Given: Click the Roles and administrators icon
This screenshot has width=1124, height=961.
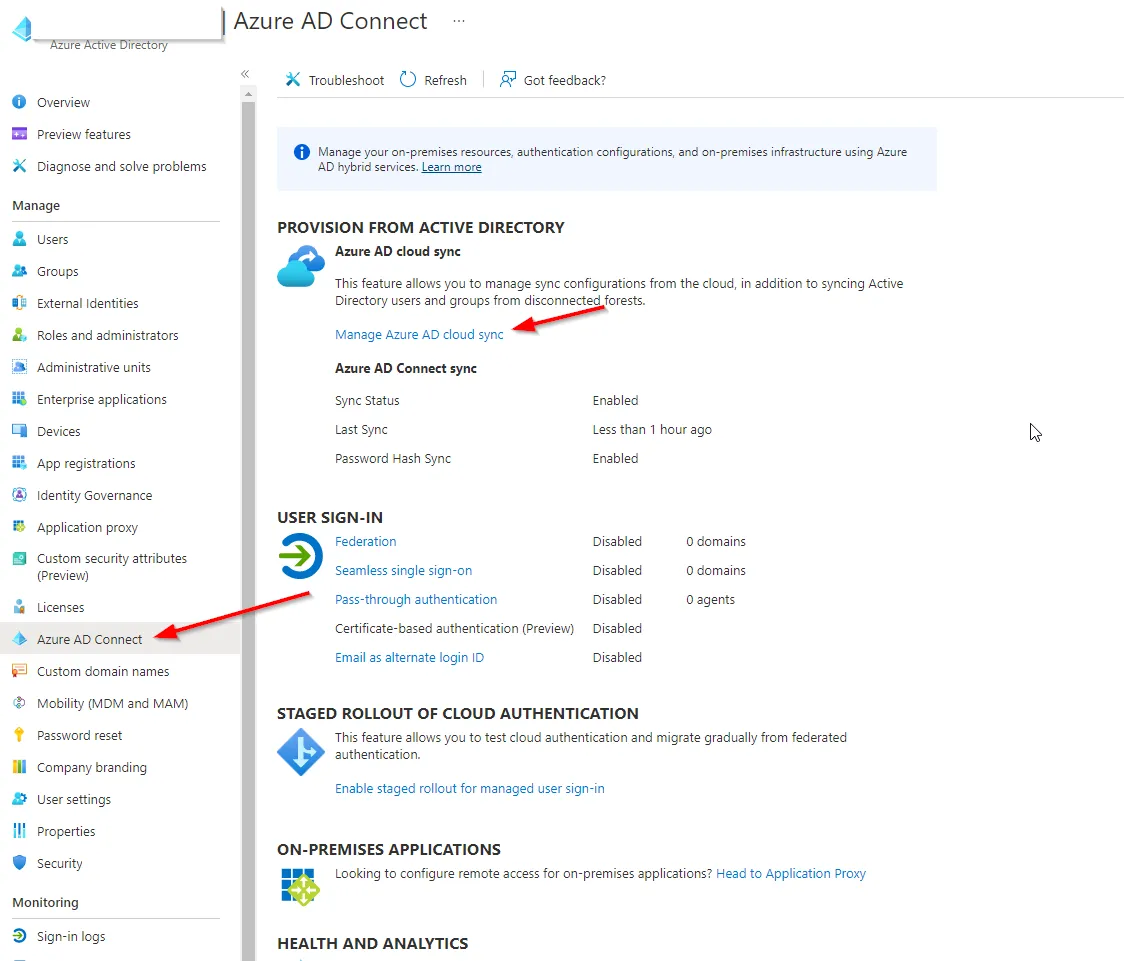Looking at the screenshot, I should click(x=19, y=335).
